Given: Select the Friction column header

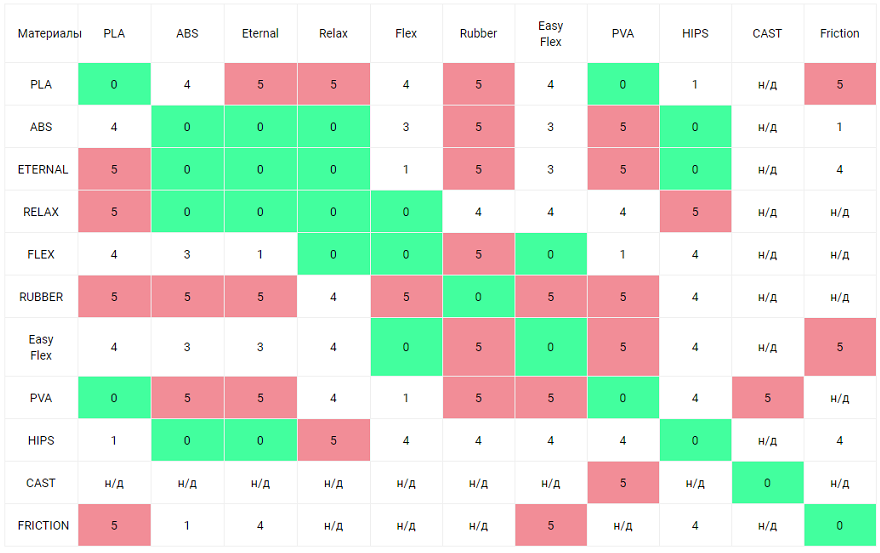Looking at the screenshot, I should pyautogui.click(x=839, y=34).
